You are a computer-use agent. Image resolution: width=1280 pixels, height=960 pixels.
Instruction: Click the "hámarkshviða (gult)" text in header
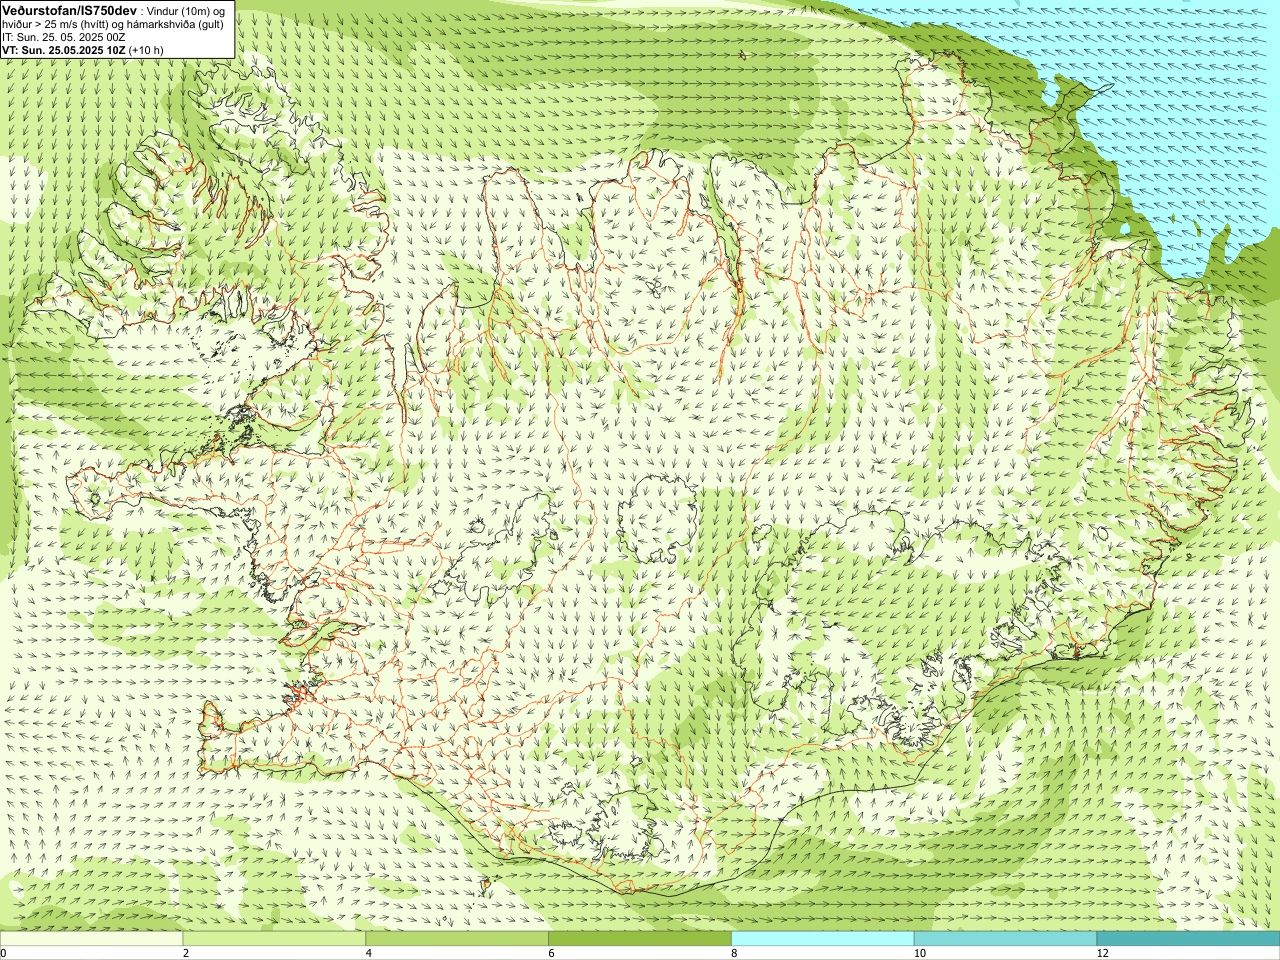(174, 24)
